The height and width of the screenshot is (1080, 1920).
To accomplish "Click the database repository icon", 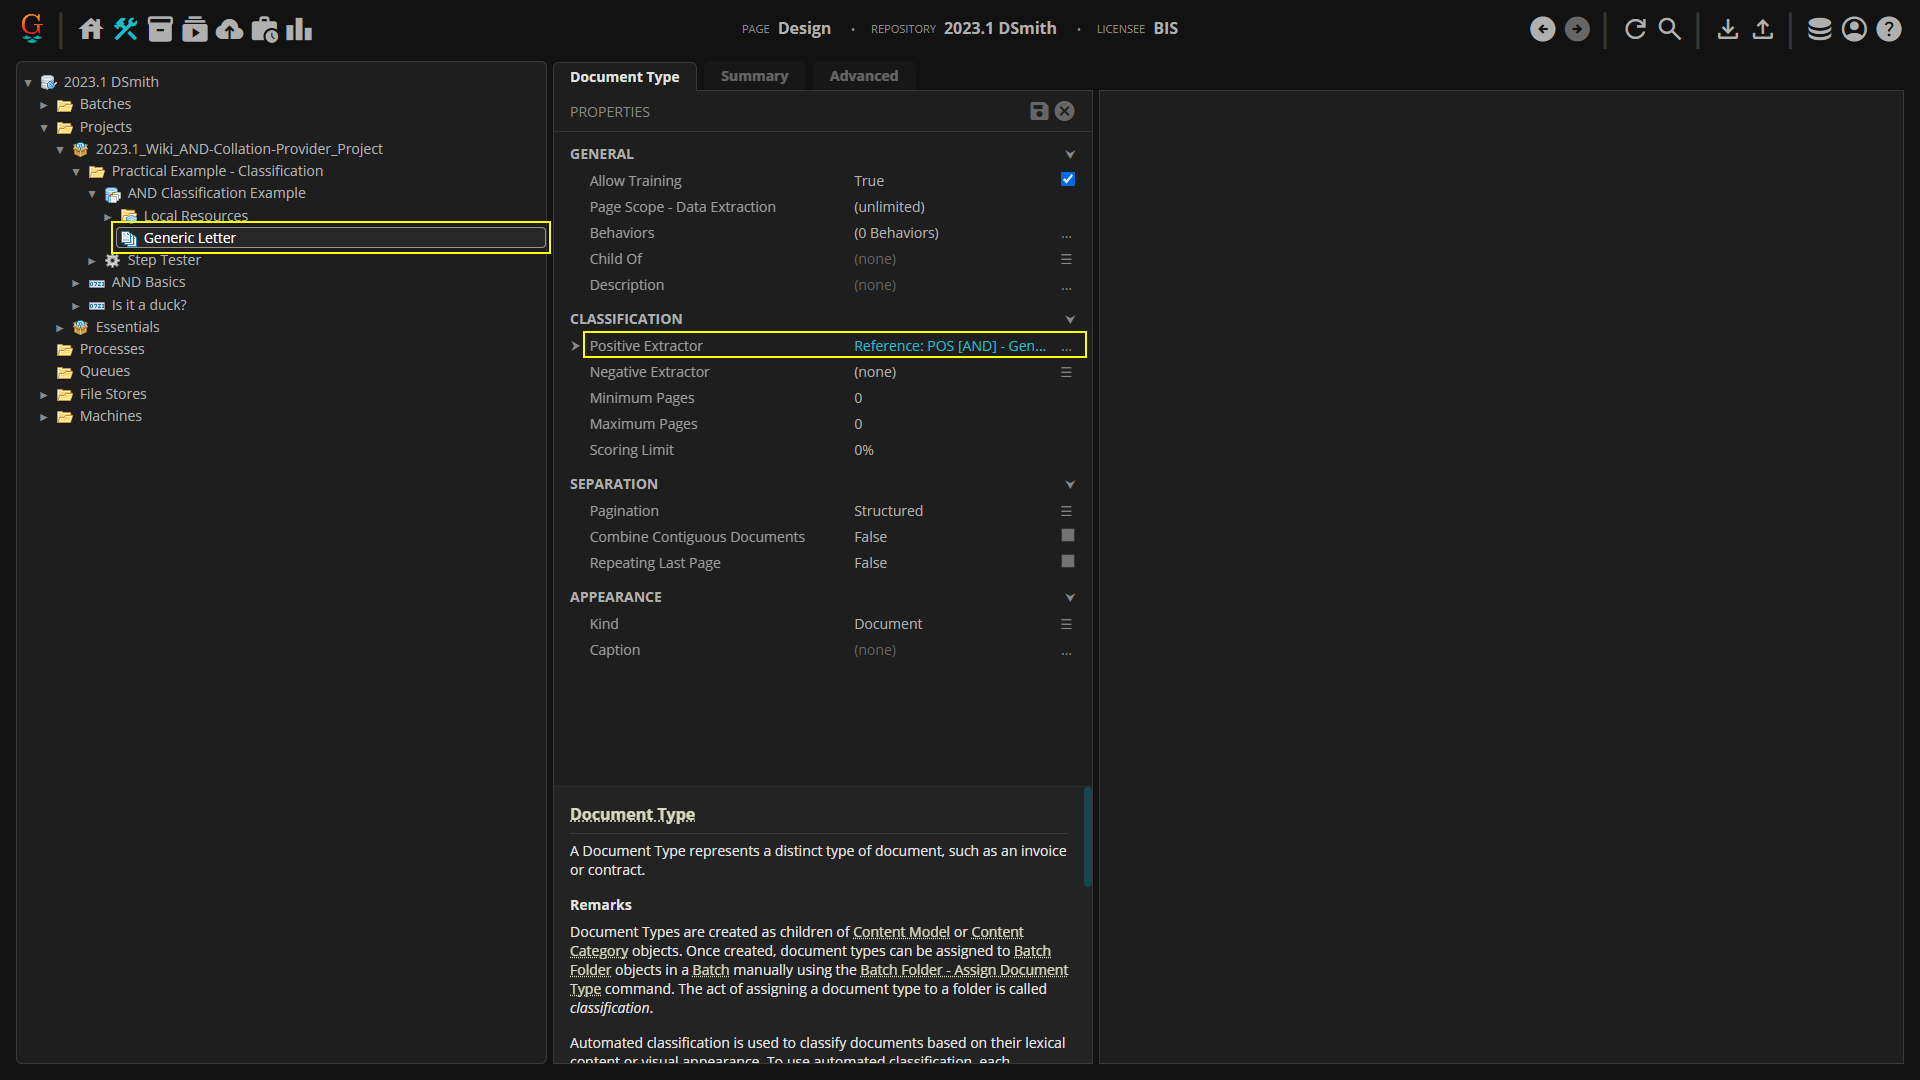I will 1819,29.
